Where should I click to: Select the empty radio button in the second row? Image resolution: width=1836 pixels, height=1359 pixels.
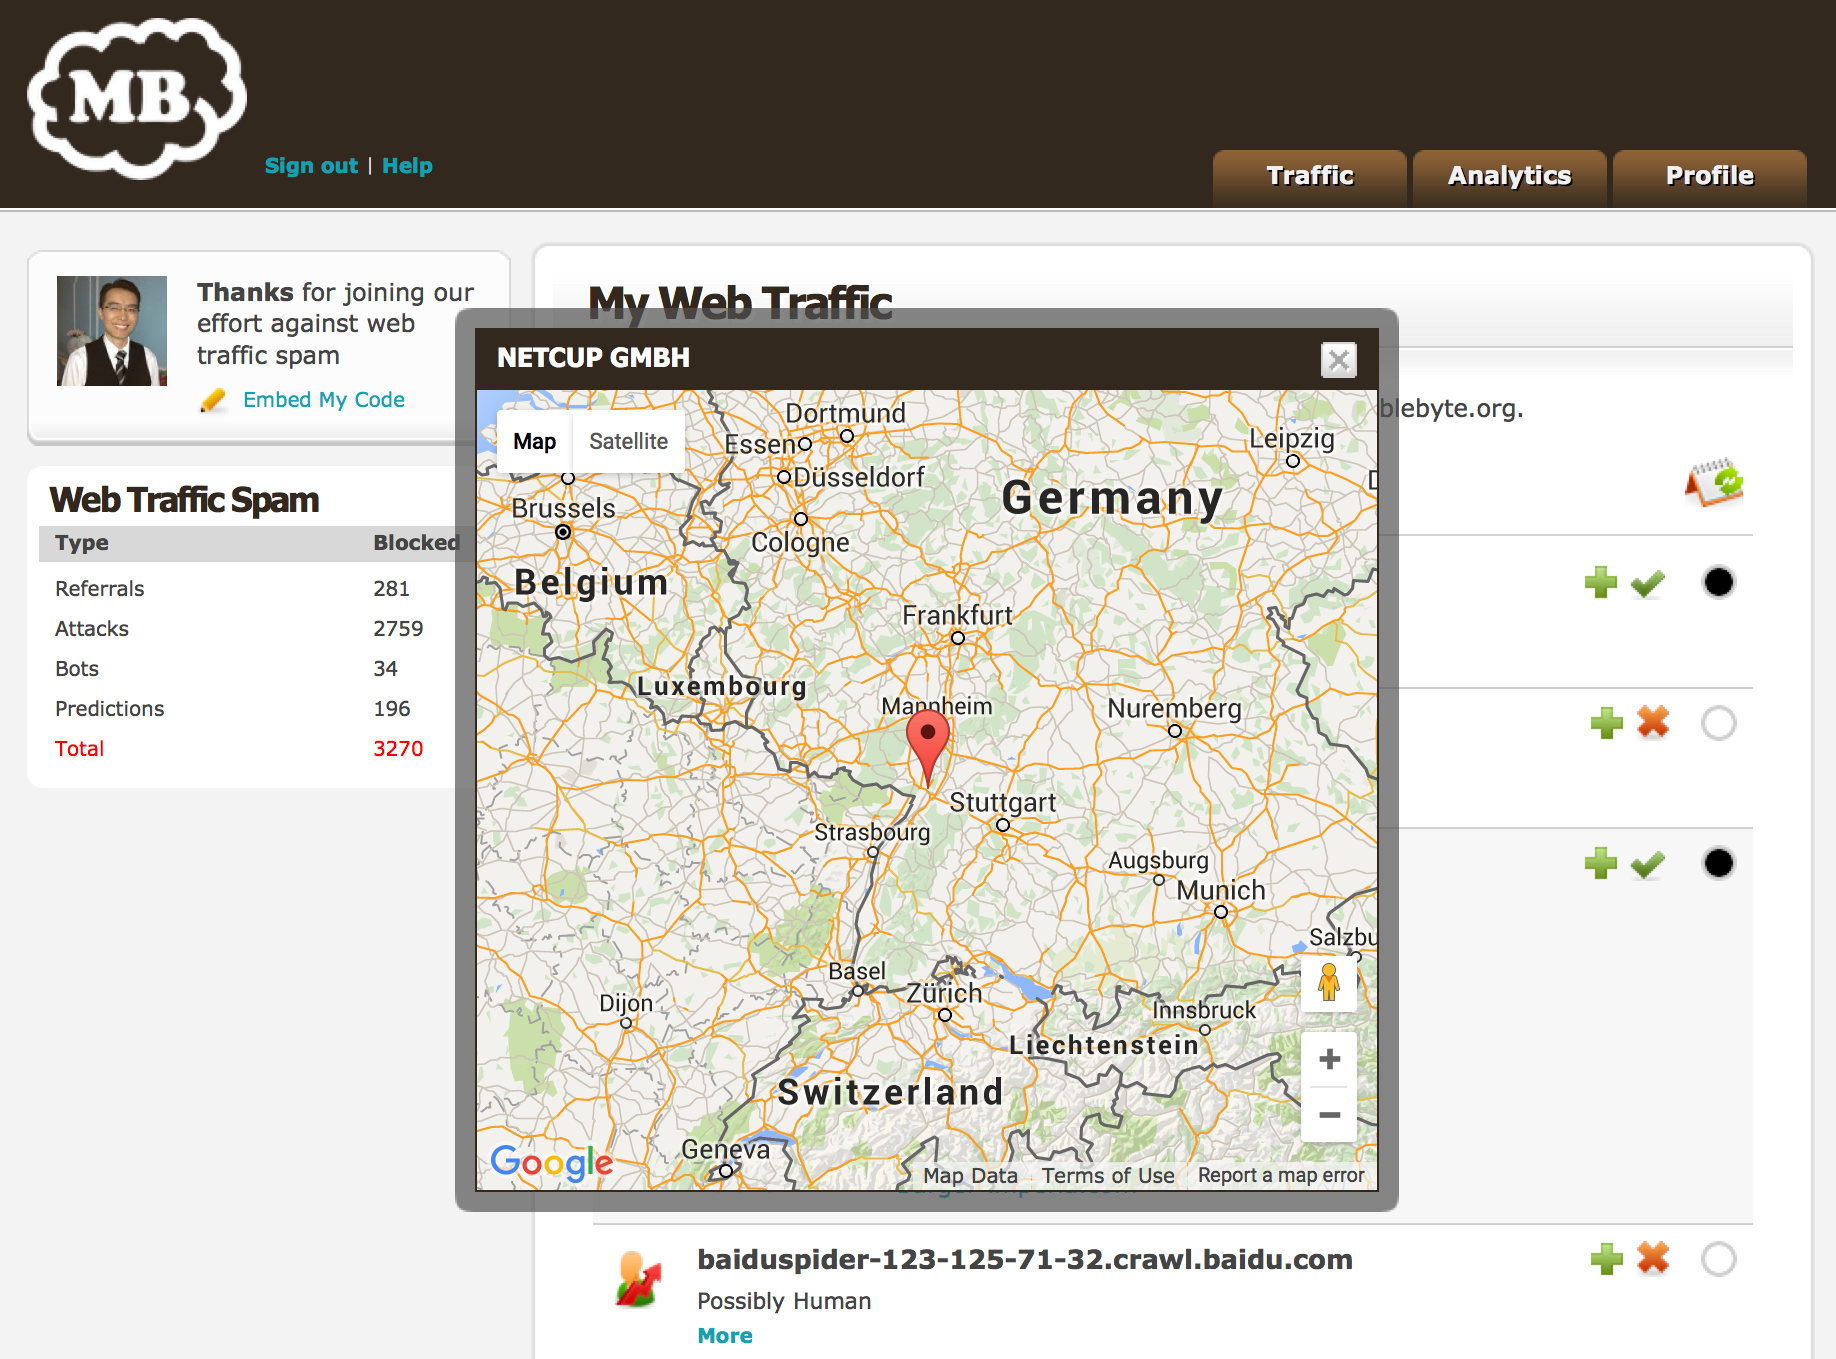(1719, 723)
